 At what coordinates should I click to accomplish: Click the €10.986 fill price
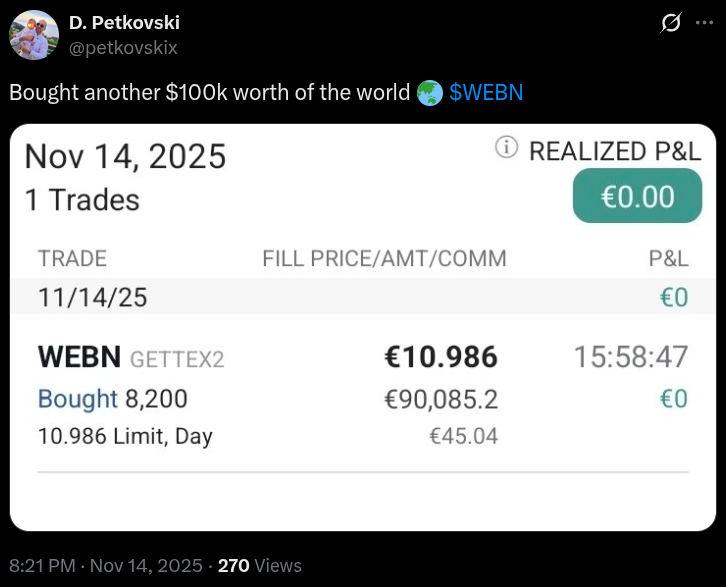click(x=441, y=357)
